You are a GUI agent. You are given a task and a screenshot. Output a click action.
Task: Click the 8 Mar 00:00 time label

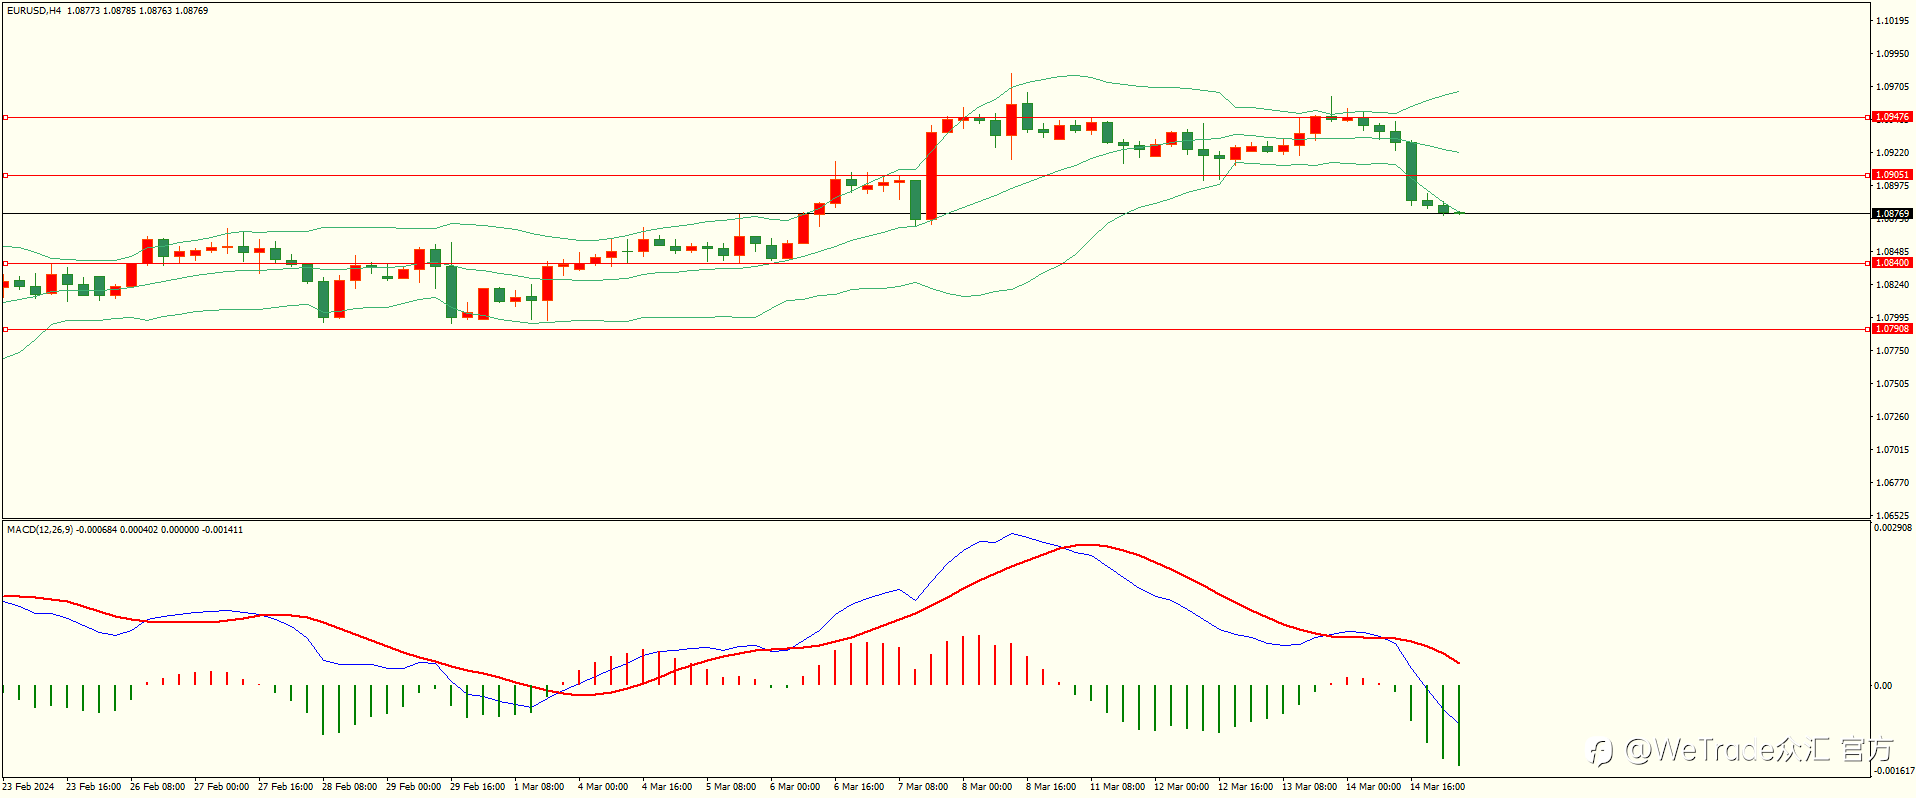tap(987, 787)
